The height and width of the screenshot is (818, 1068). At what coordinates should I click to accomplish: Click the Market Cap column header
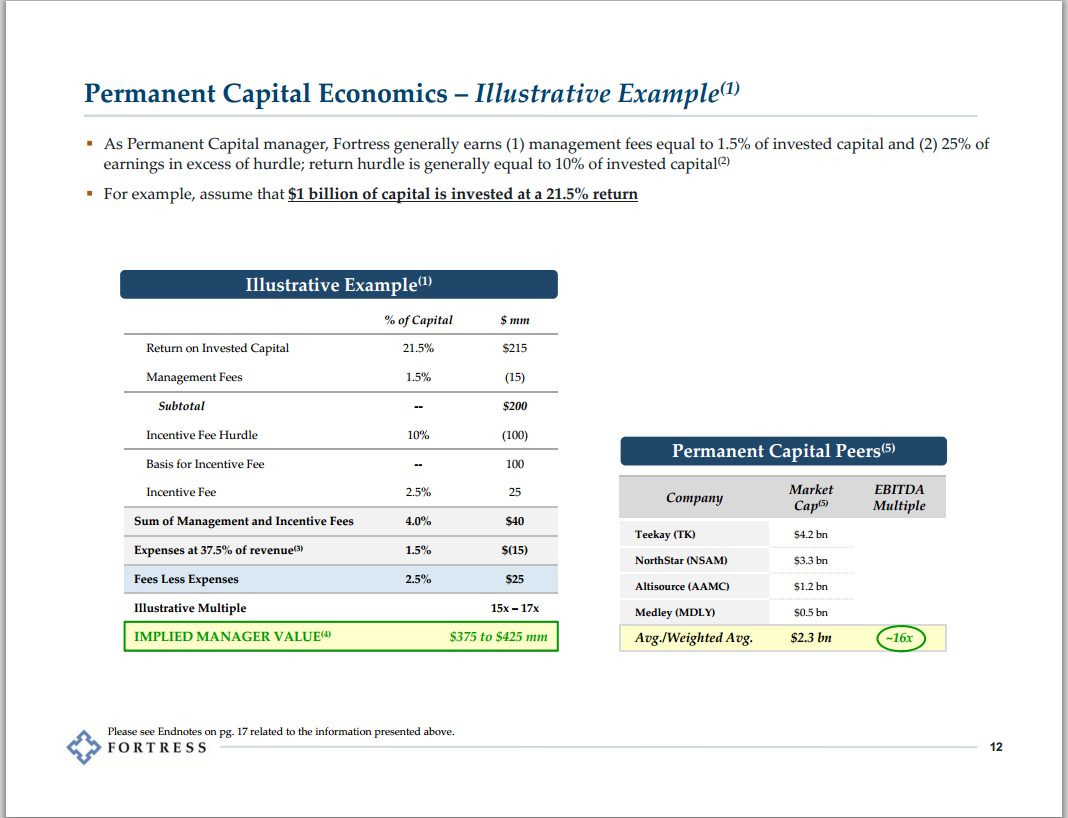[x=810, y=497]
